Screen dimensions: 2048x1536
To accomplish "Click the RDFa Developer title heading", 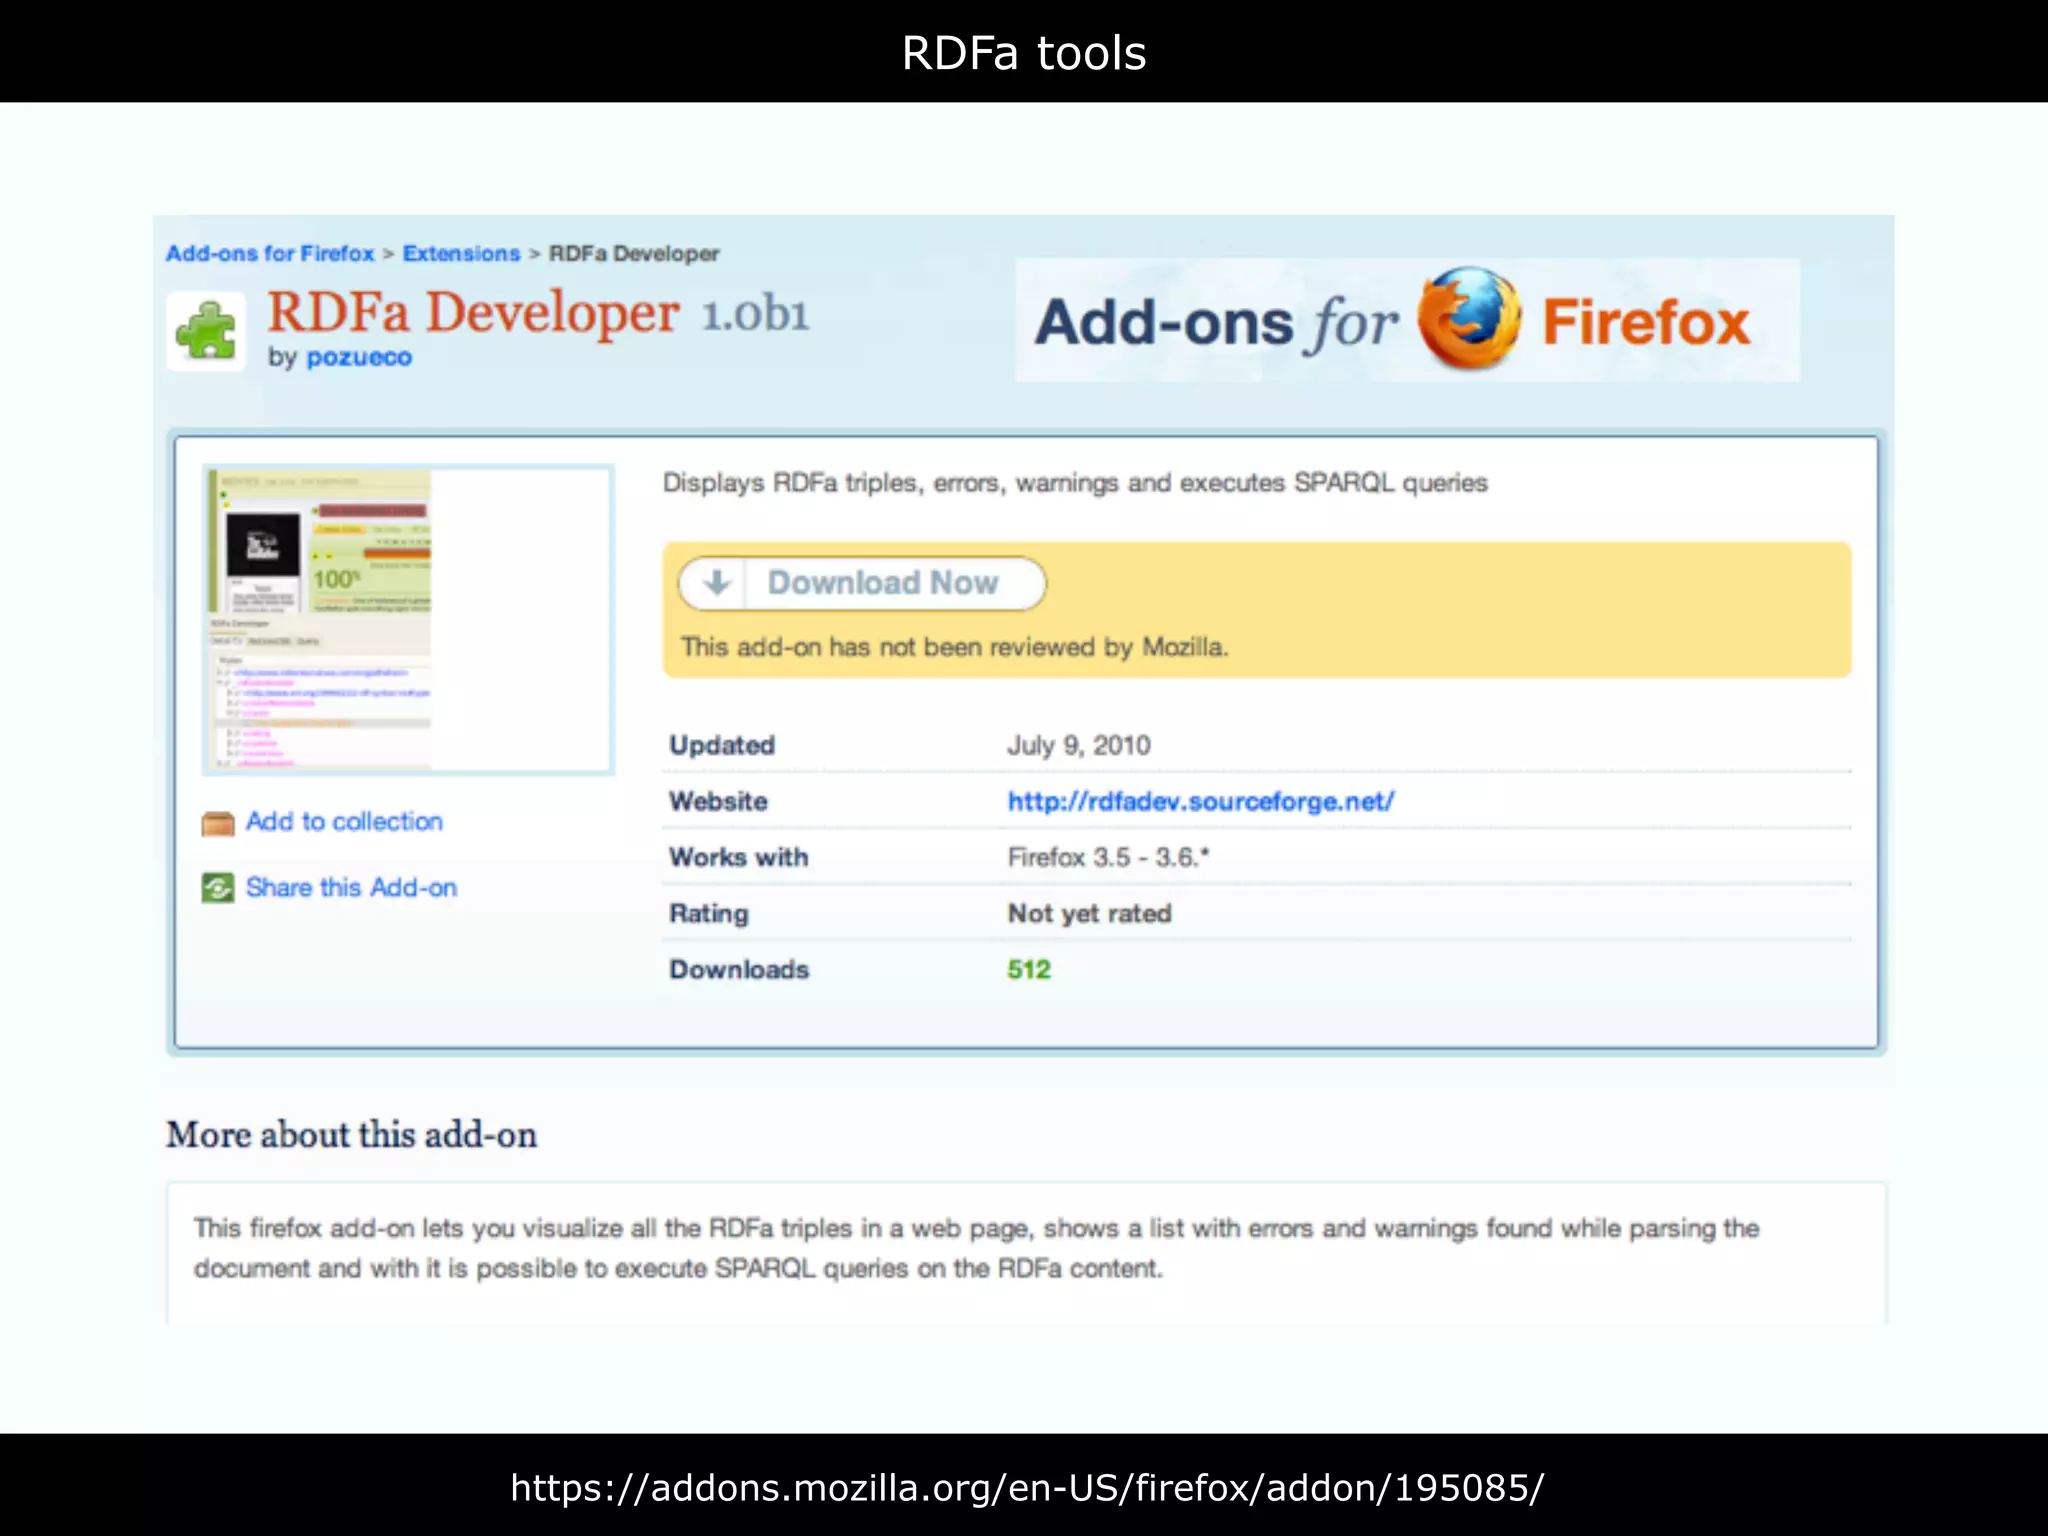I will (x=473, y=312).
